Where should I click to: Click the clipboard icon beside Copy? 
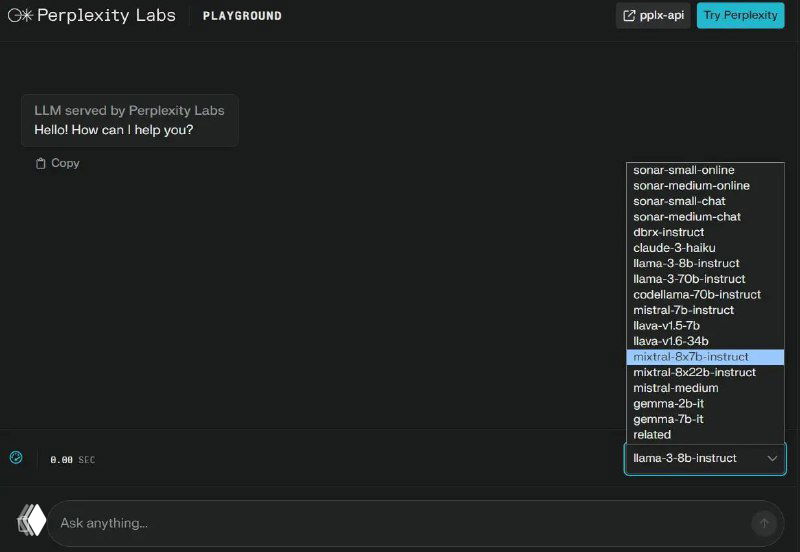(x=40, y=163)
